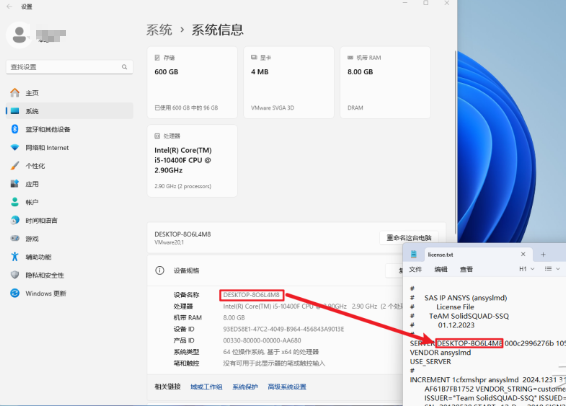
Task: Close the license.txt Notepad tab
Action: pos(523,254)
